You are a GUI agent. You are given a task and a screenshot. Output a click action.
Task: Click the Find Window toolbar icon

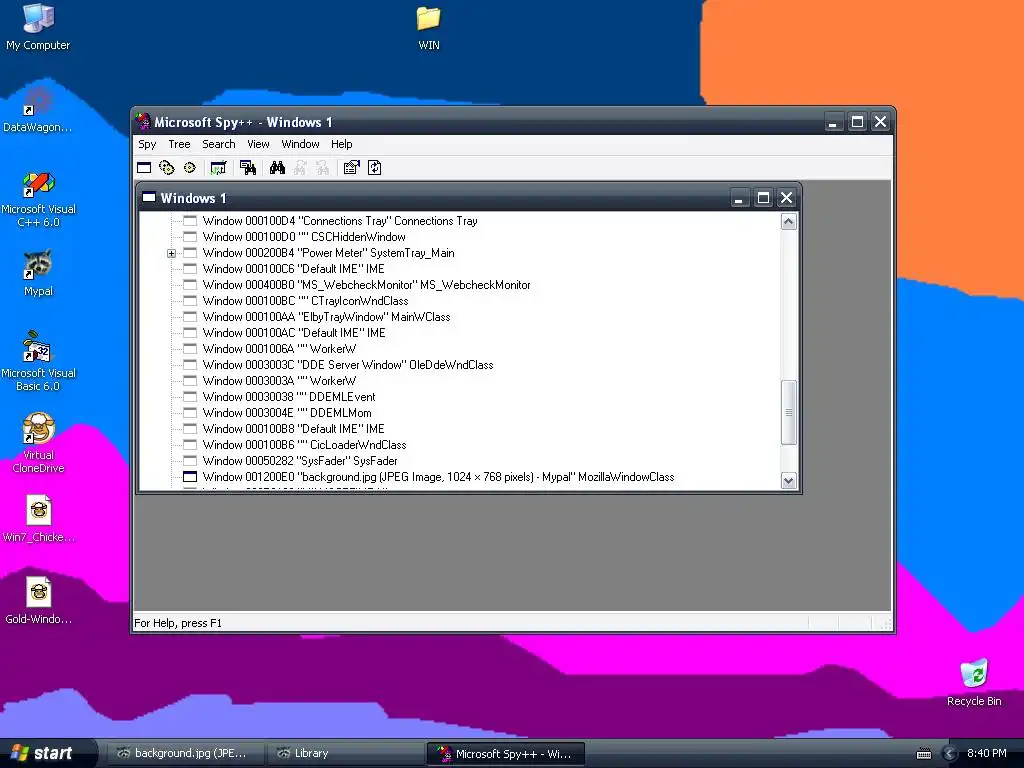248,168
